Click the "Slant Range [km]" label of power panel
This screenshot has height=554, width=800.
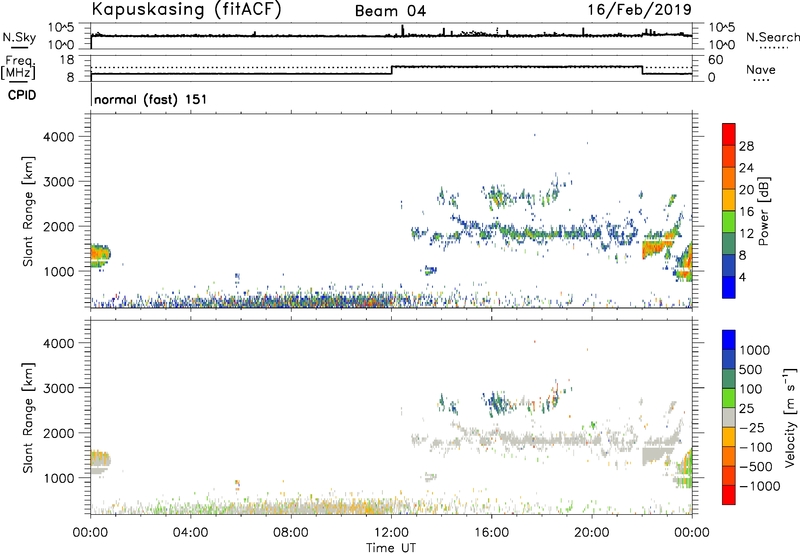tap(28, 211)
